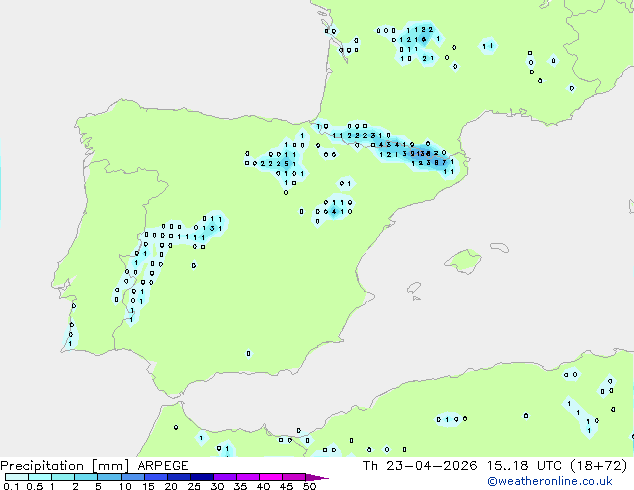Image resolution: width=634 pixels, height=490 pixels.
Task: Click the legend label '0.5'
Action: pos(34,486)
